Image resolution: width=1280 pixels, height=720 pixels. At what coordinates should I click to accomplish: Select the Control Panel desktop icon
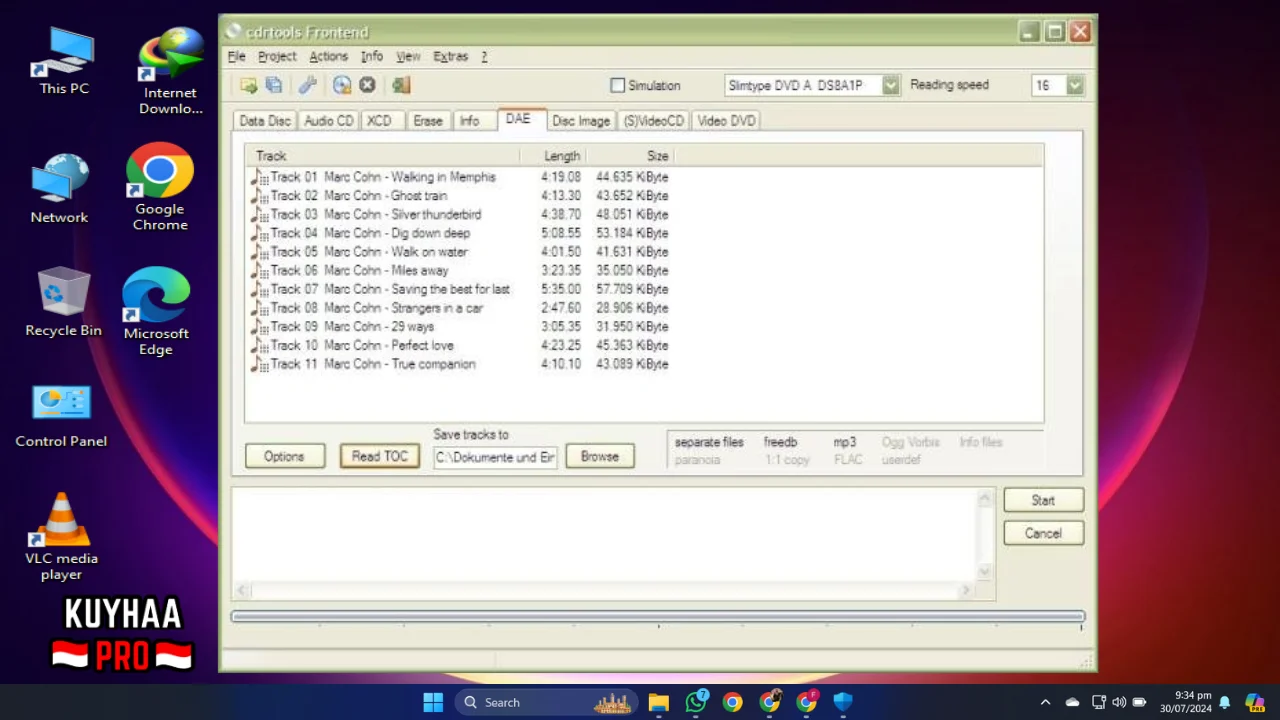click(61, 416)
